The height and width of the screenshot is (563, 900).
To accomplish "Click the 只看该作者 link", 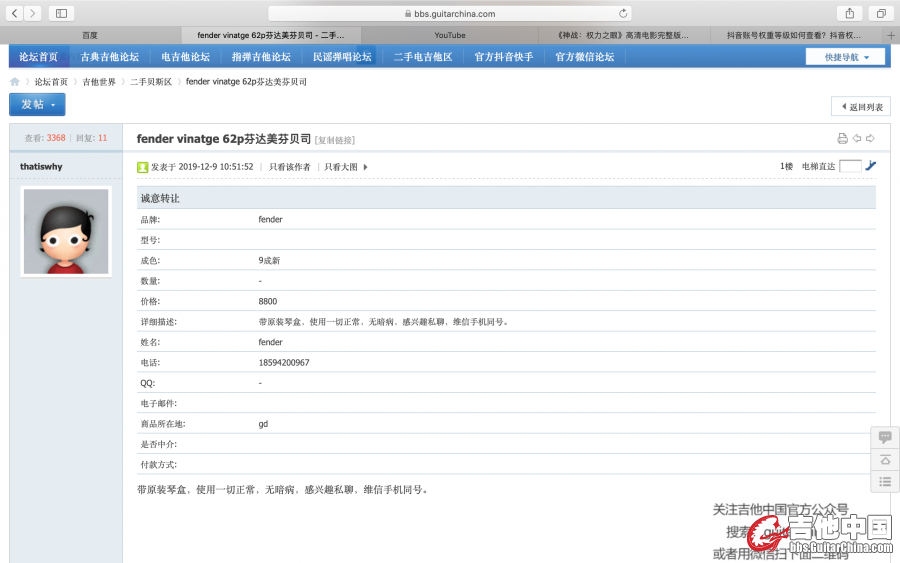I will pos(290,167).
